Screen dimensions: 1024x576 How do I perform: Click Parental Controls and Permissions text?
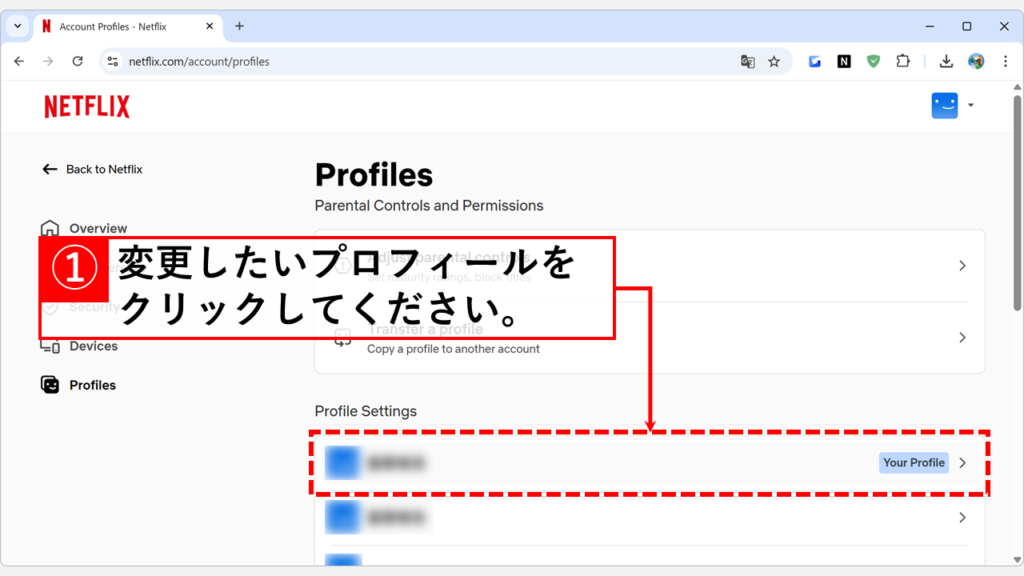429,206
